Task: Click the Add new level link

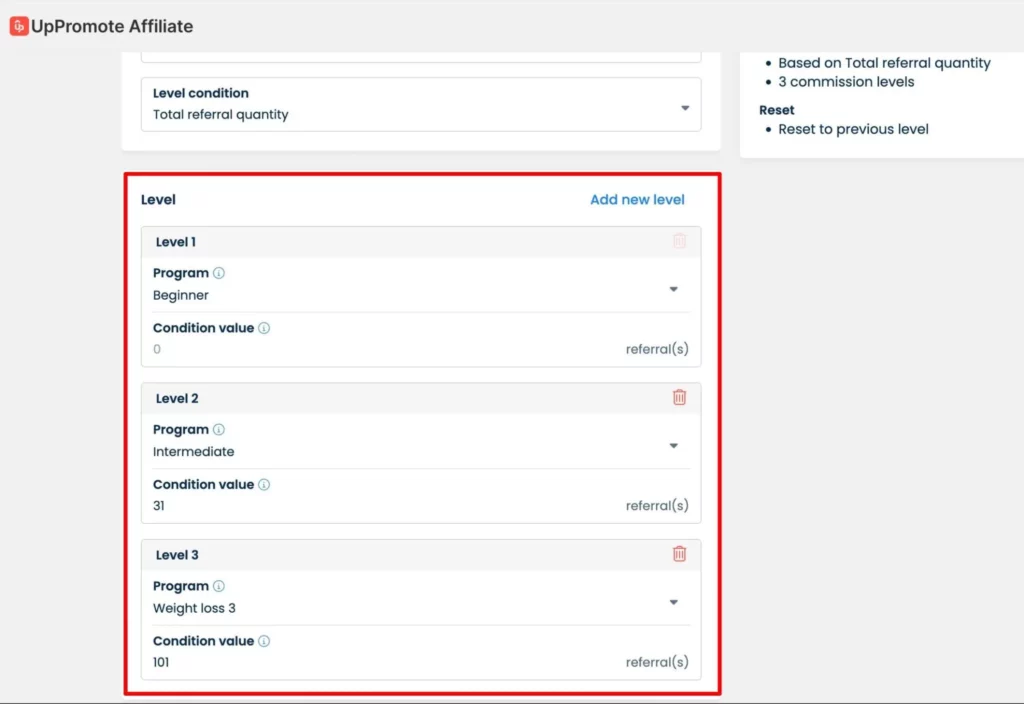Action: click(637, 200)
